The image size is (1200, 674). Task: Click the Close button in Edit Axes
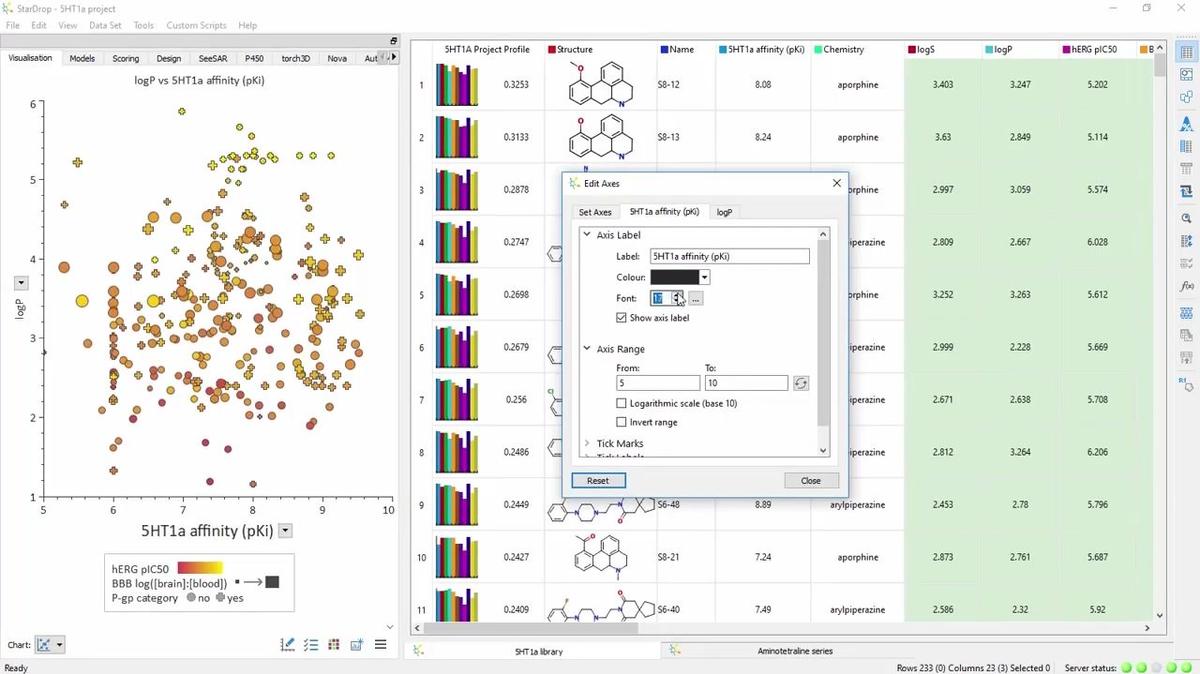click(x=810, y=480)
